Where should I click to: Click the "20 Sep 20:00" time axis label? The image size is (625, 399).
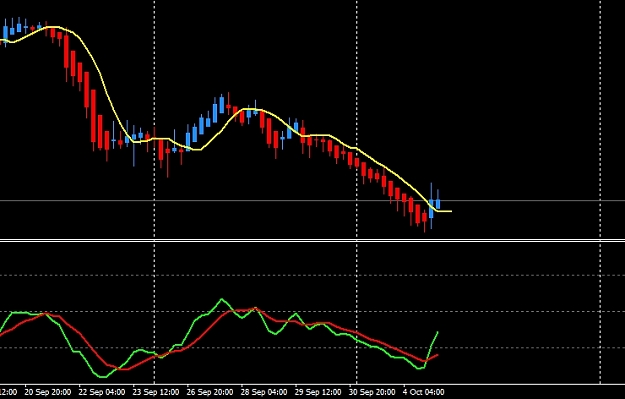click(x=48, y=392)
